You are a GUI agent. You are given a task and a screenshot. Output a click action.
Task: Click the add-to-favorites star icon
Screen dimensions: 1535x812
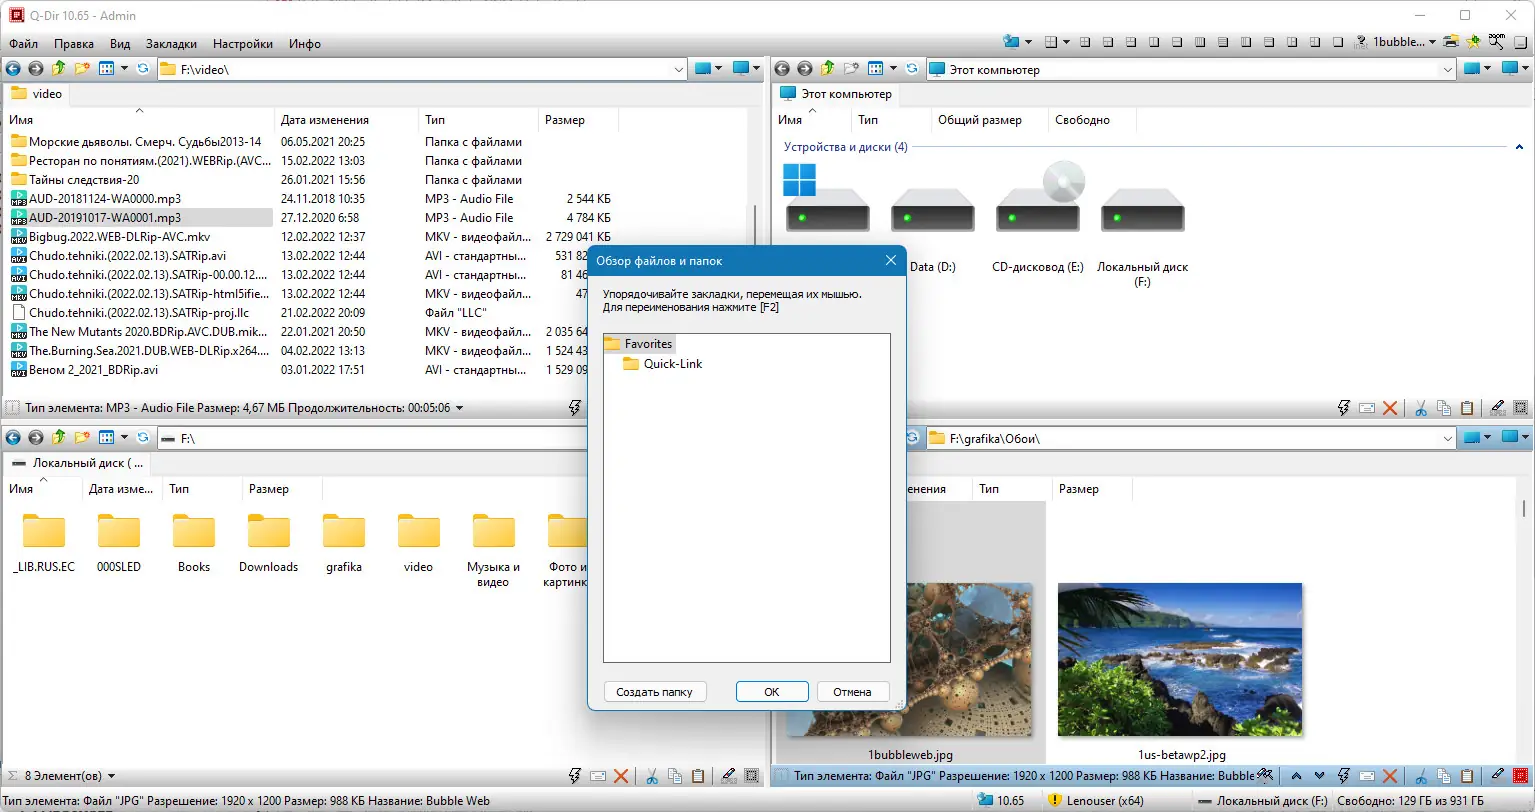tap(1473, 42)
